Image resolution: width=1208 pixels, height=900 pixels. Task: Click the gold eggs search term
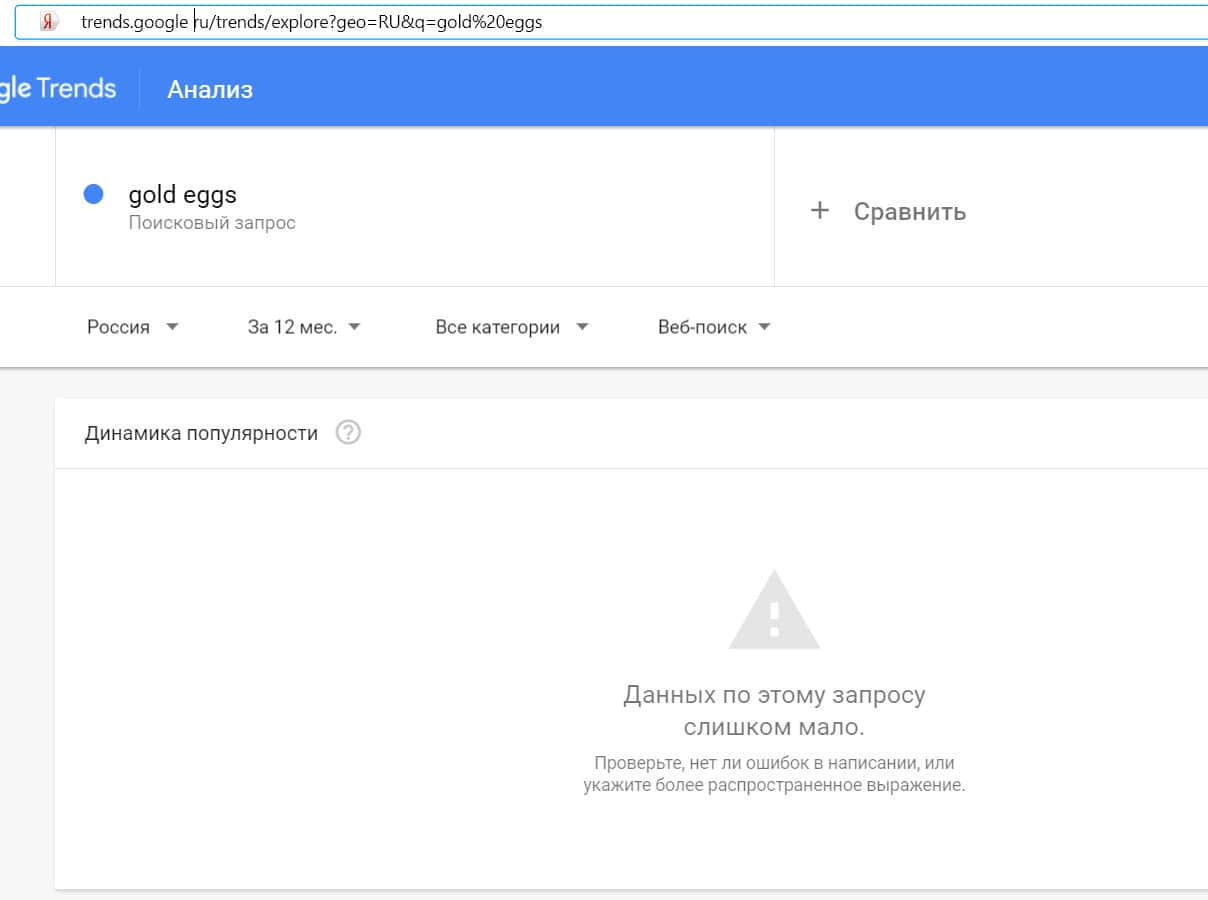183,194
